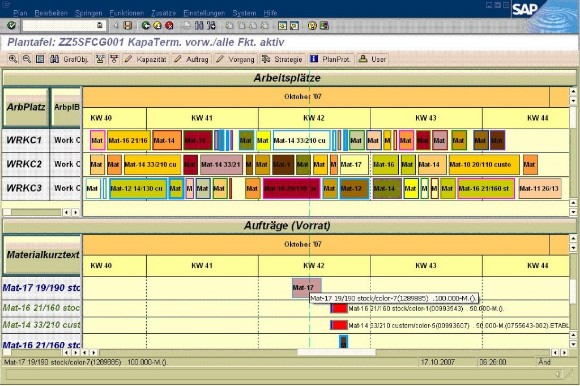Image resolution: width=580 pixels, height=386 pixels.
Task: Click the Previous Page icon
Action: (241, 26)
